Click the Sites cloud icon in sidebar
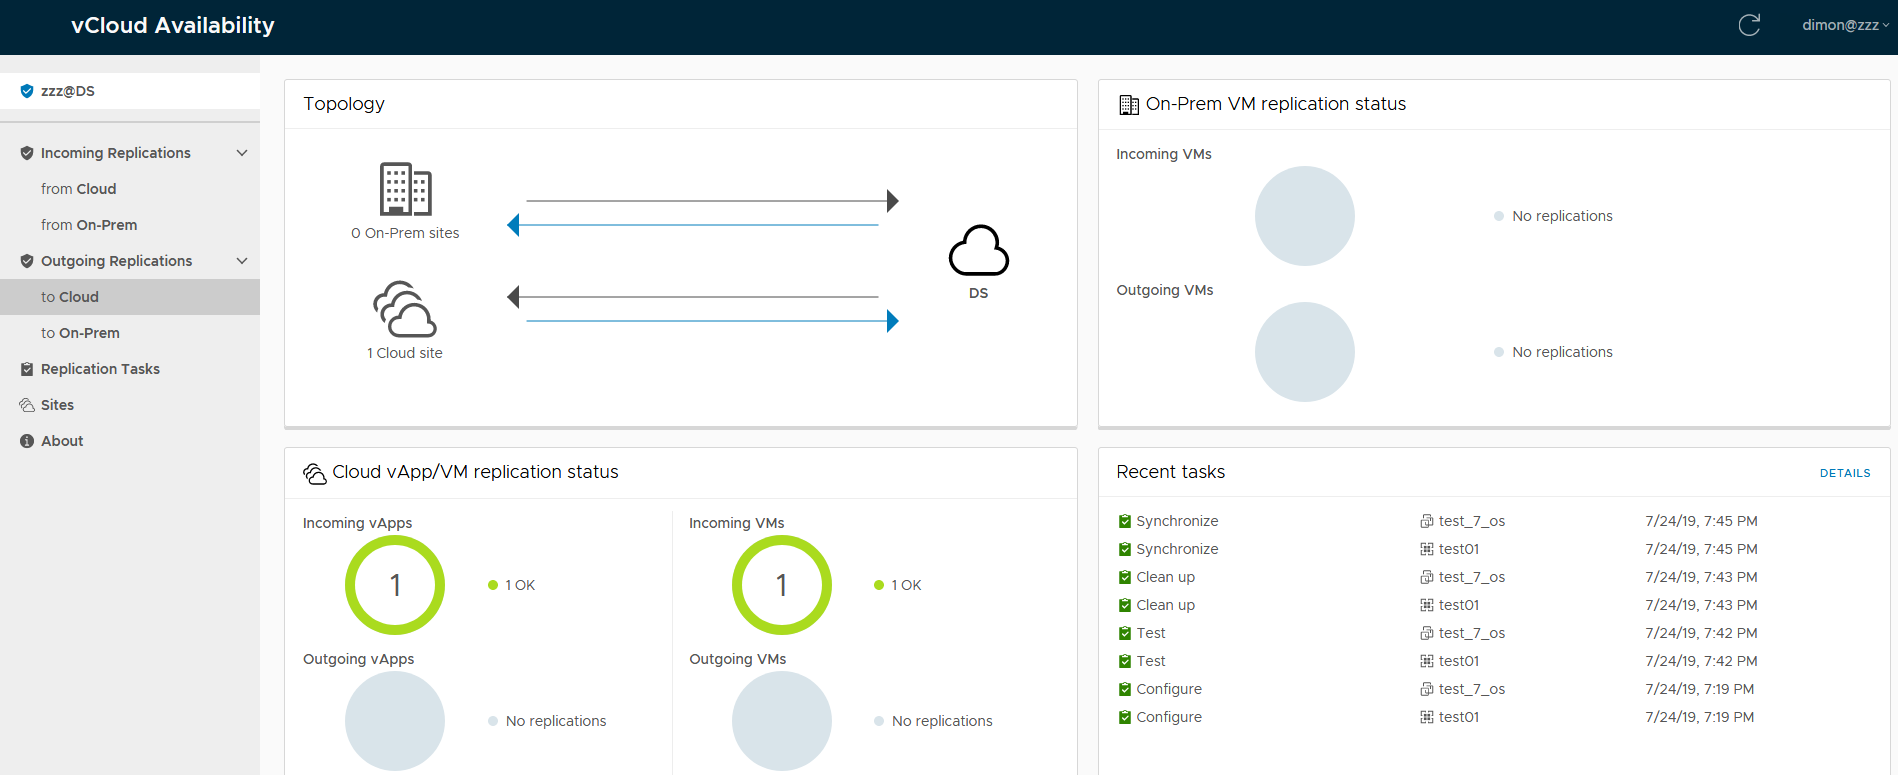This screenshot has height=775, width=1898. point(27,405)
